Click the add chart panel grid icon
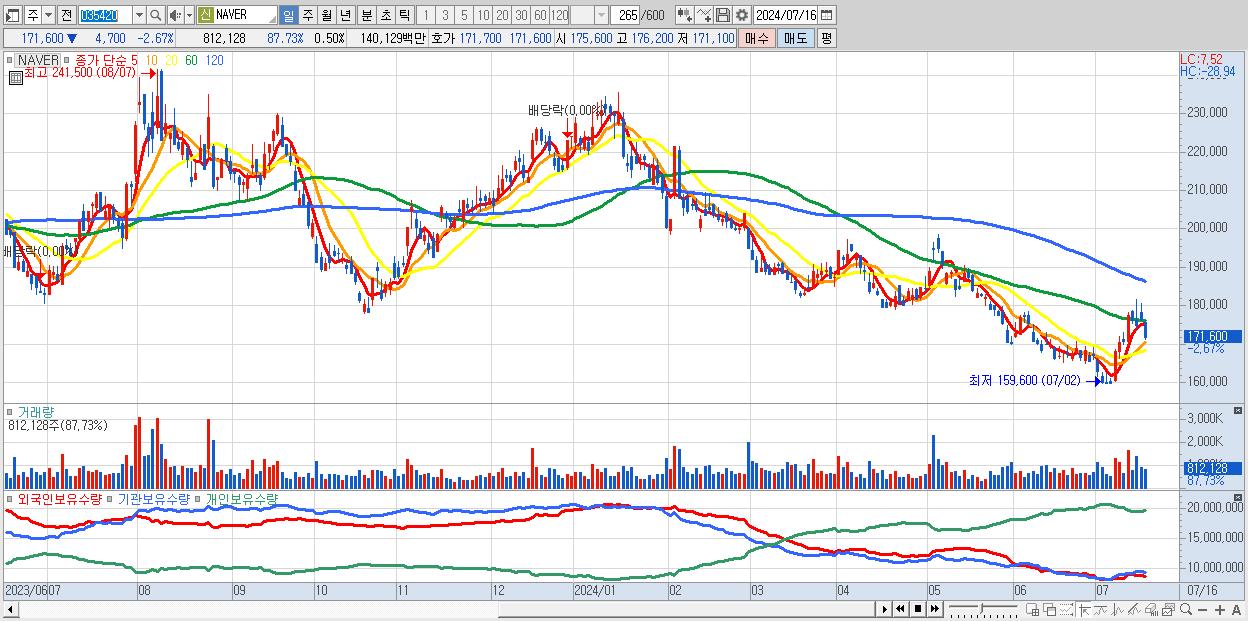 (x=1033, y=609)
